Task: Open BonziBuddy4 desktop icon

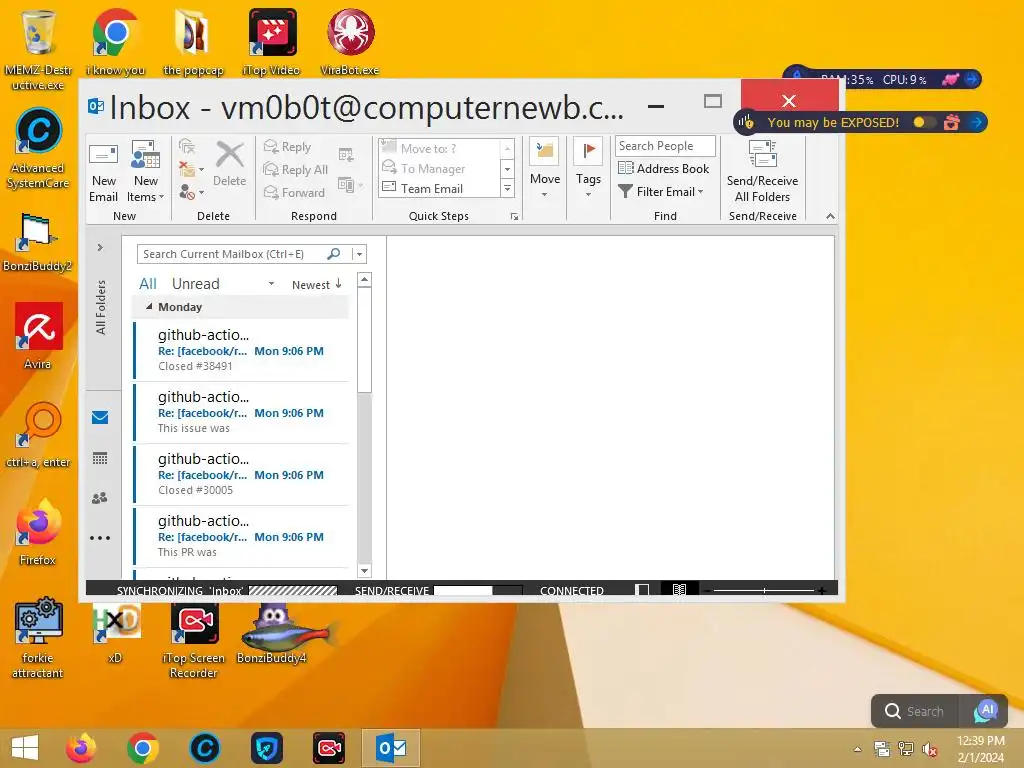Action: 272,633
